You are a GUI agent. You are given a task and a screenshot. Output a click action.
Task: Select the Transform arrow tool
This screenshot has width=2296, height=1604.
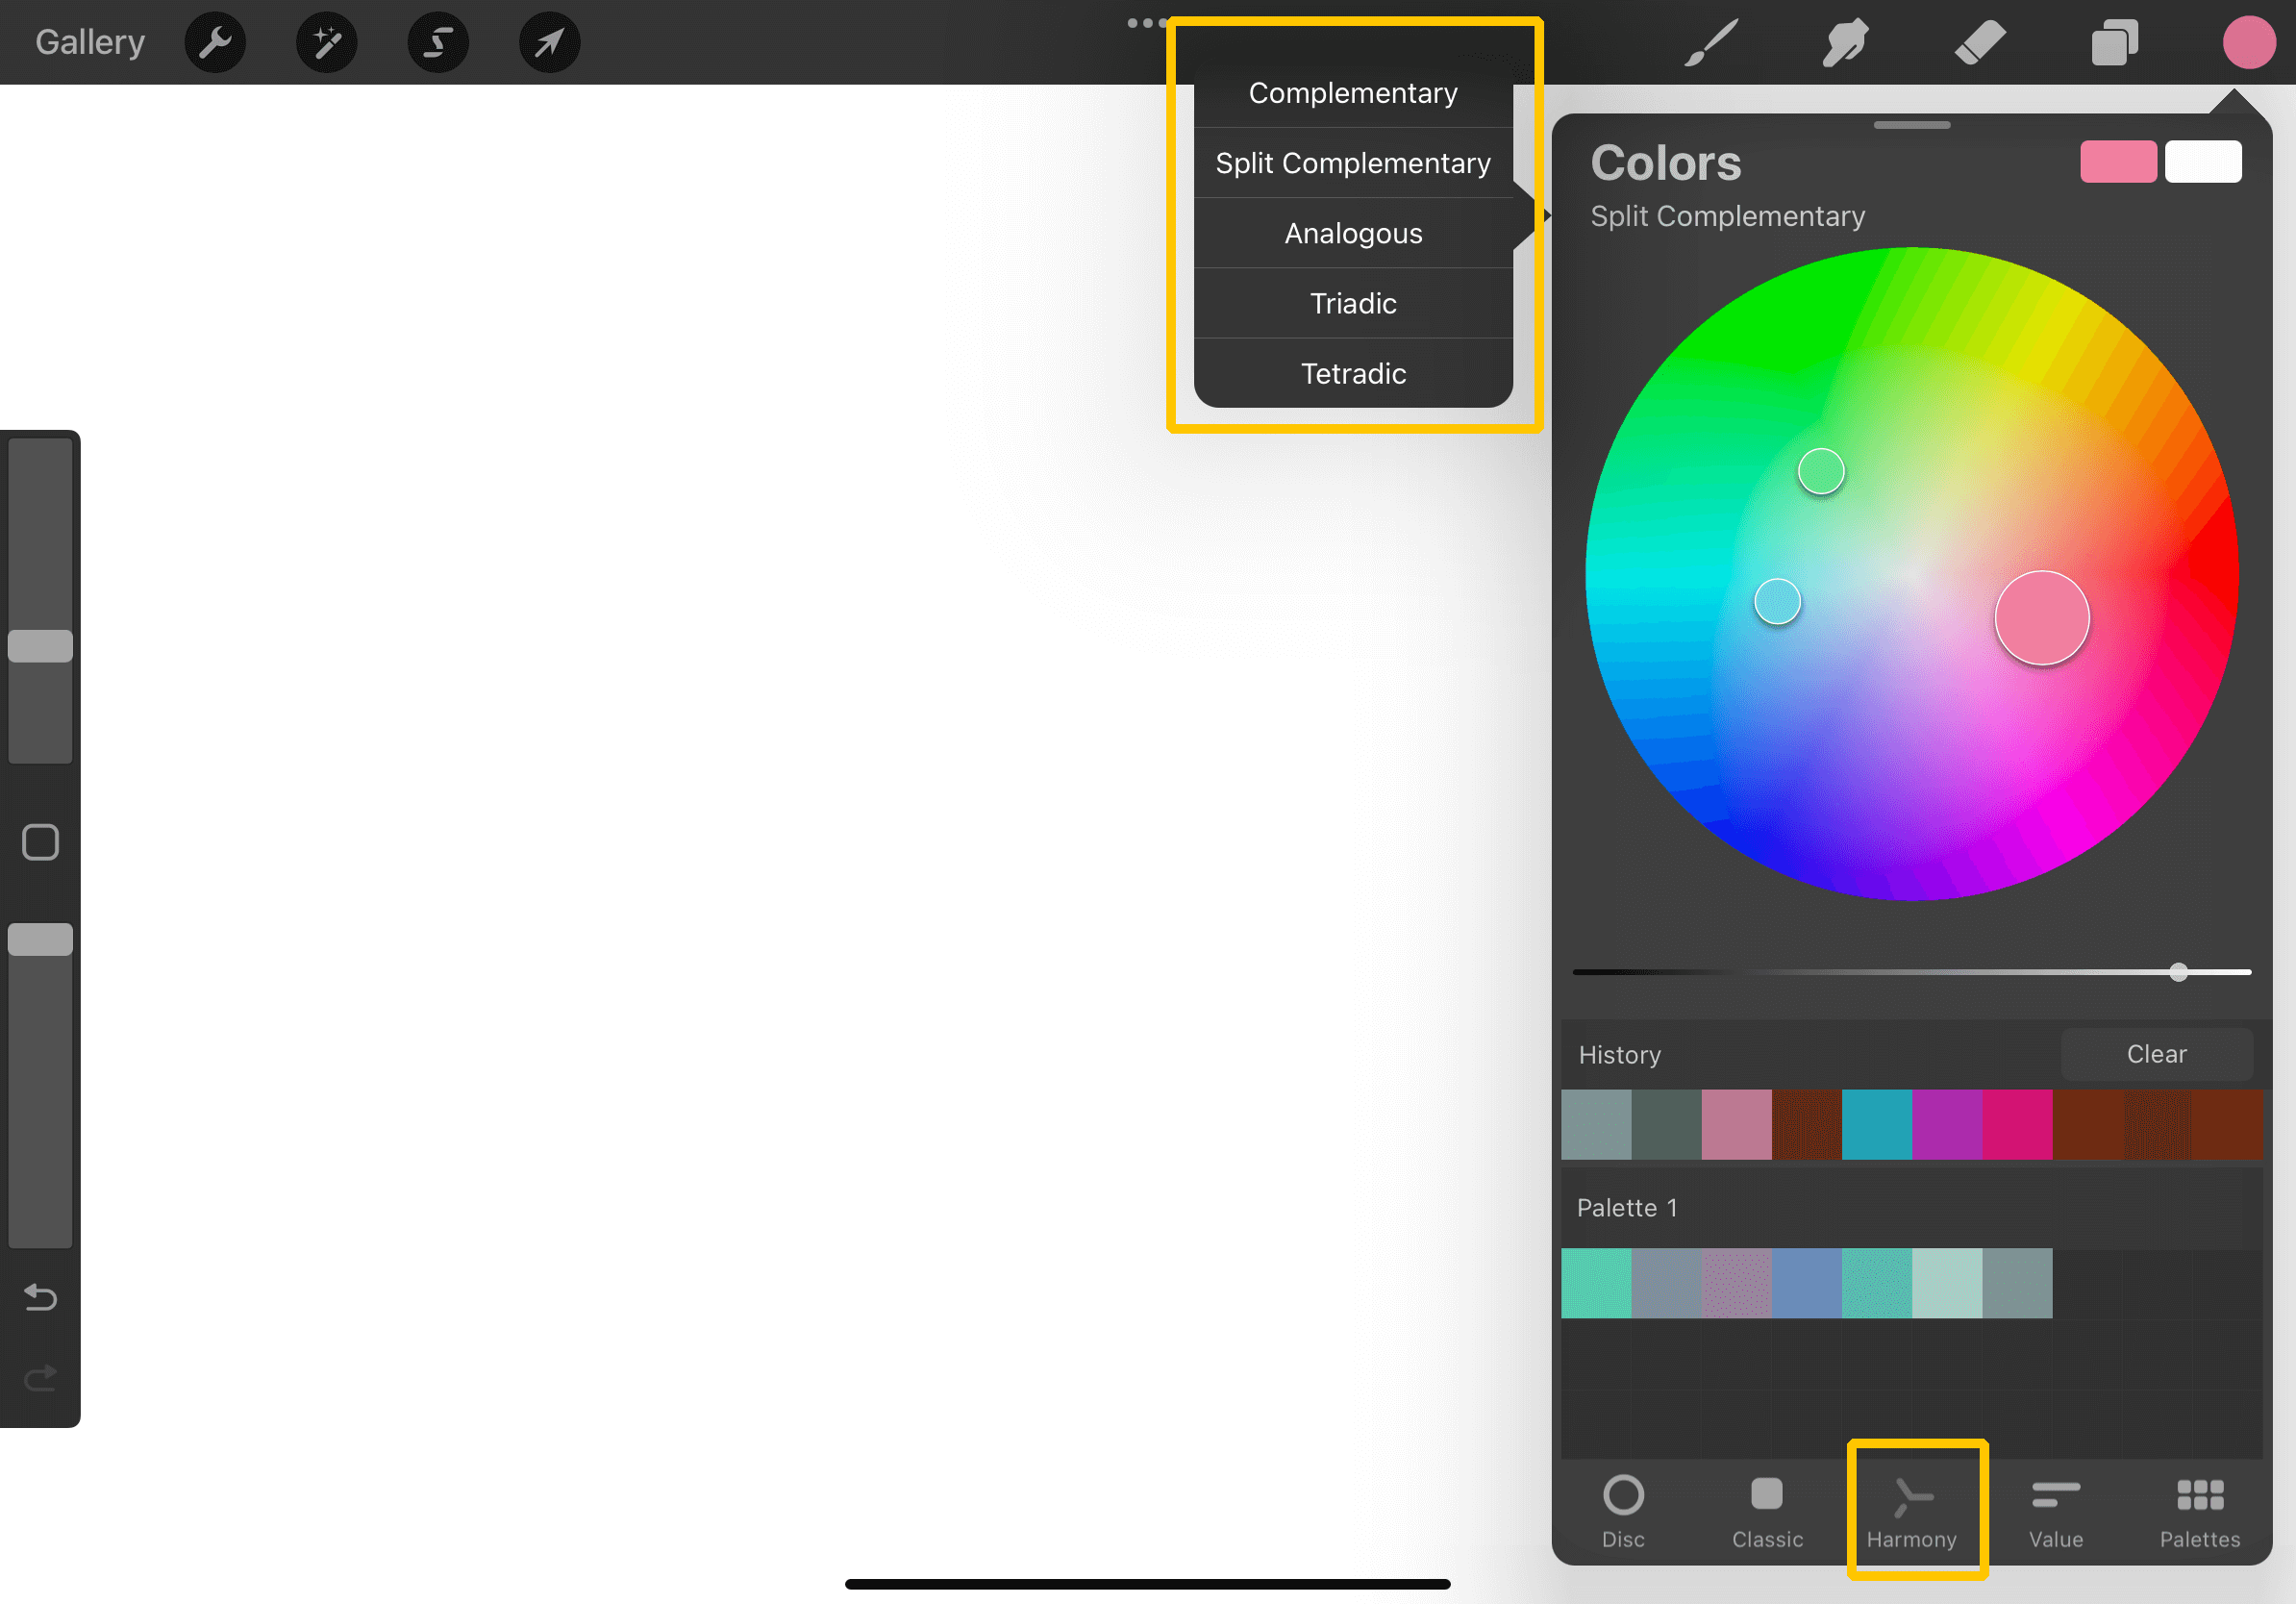[549, 42]
